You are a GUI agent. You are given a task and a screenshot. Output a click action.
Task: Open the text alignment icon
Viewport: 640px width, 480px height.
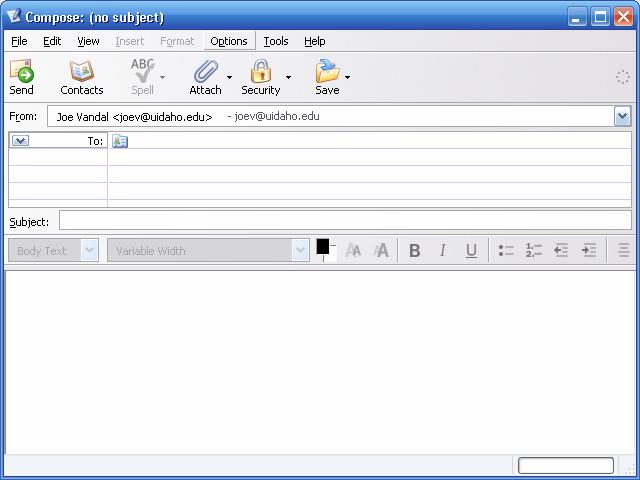click(x=624, y=250)
